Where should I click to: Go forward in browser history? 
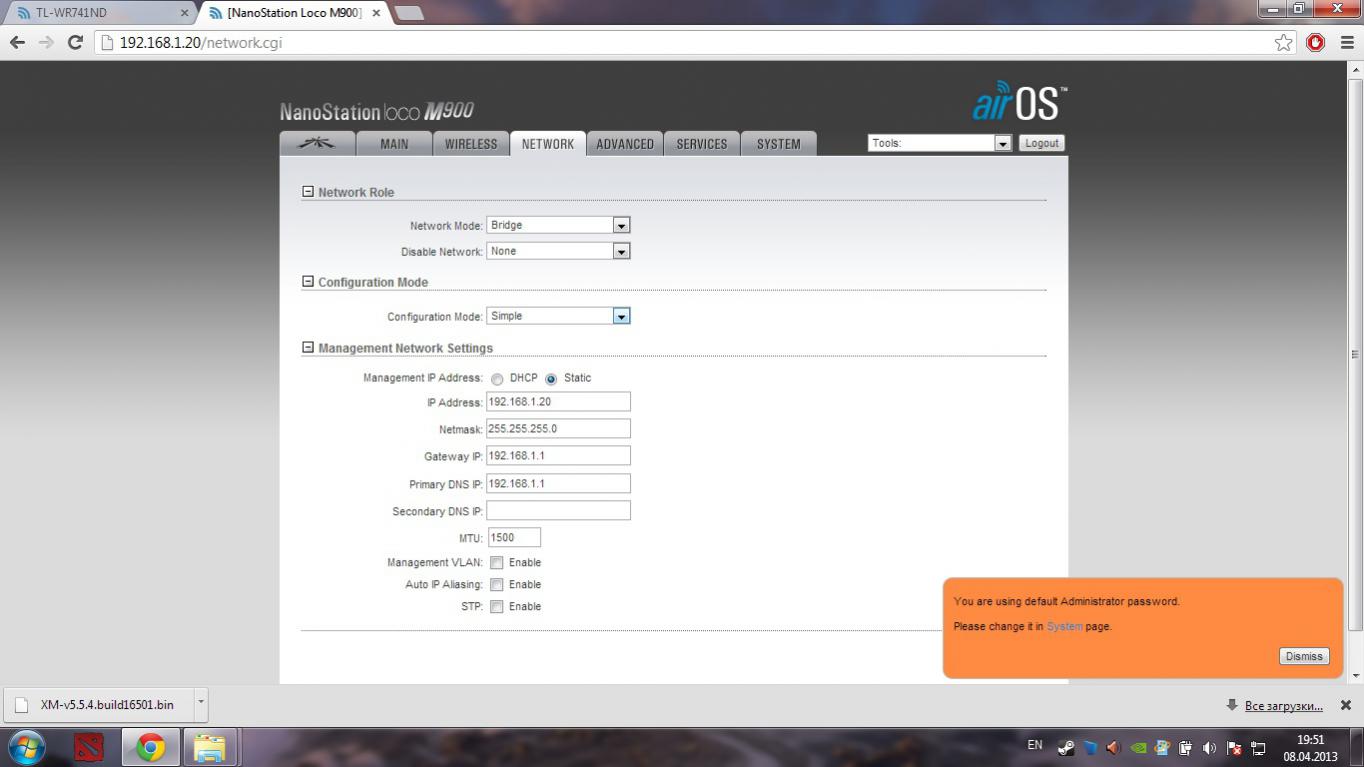point(45,42)
